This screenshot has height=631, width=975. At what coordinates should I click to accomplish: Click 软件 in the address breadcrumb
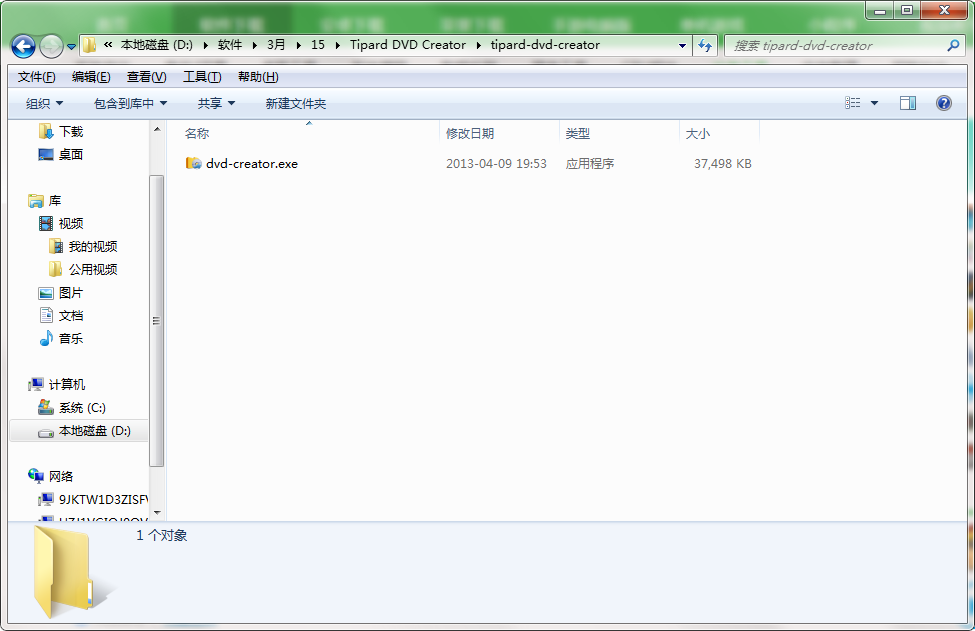[230, 45]
